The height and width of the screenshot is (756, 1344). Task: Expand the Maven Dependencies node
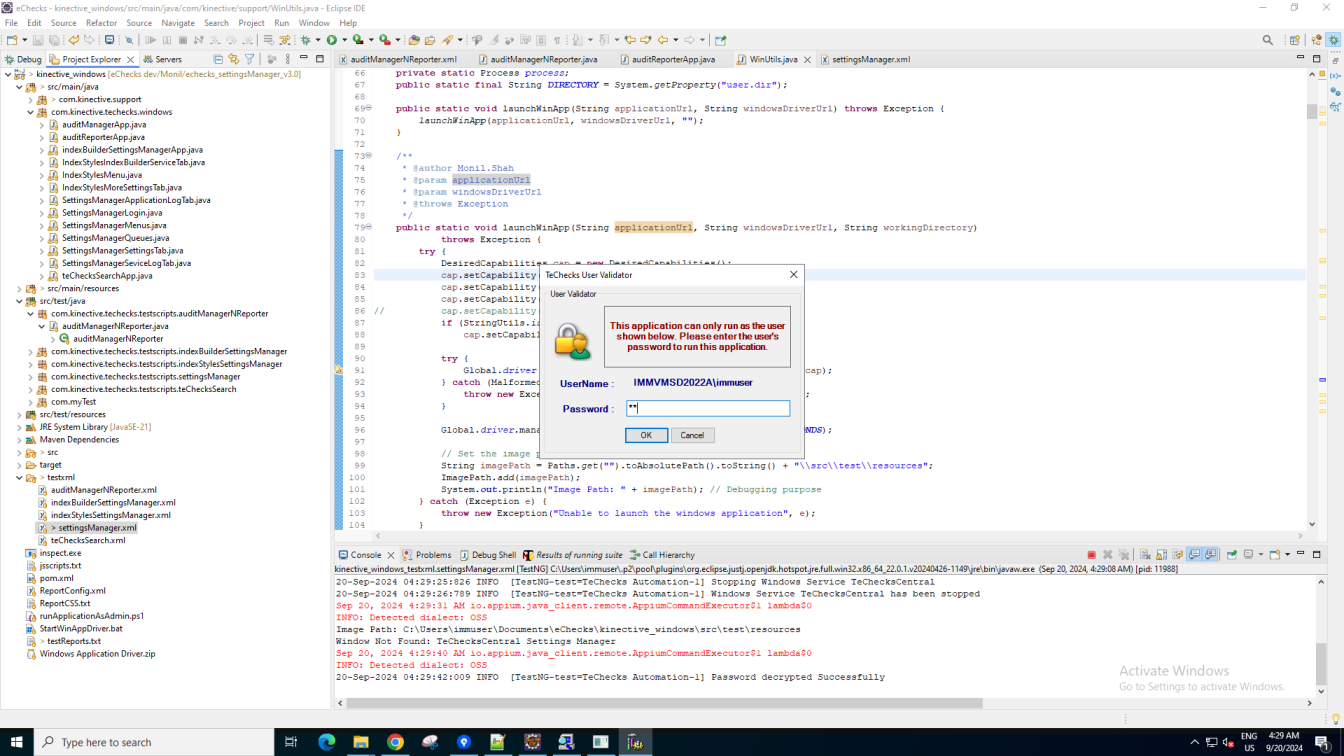pyautogui.click(x=19, y=440)
